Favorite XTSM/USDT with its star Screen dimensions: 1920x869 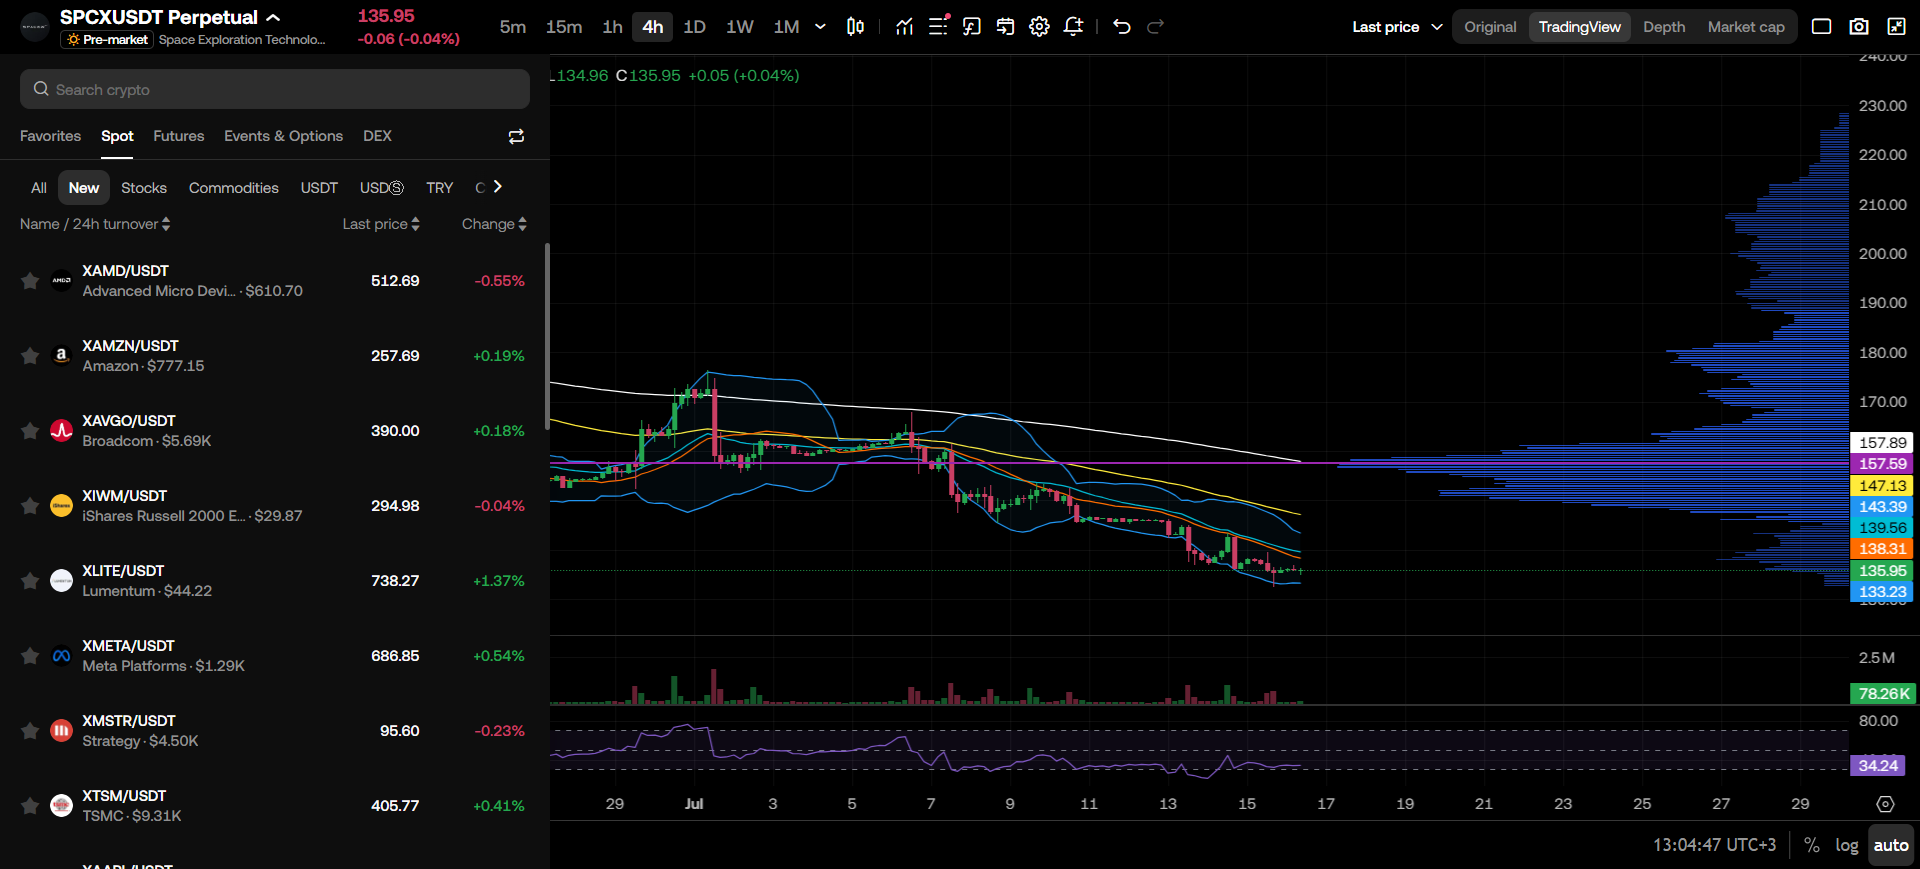(30, 806)
